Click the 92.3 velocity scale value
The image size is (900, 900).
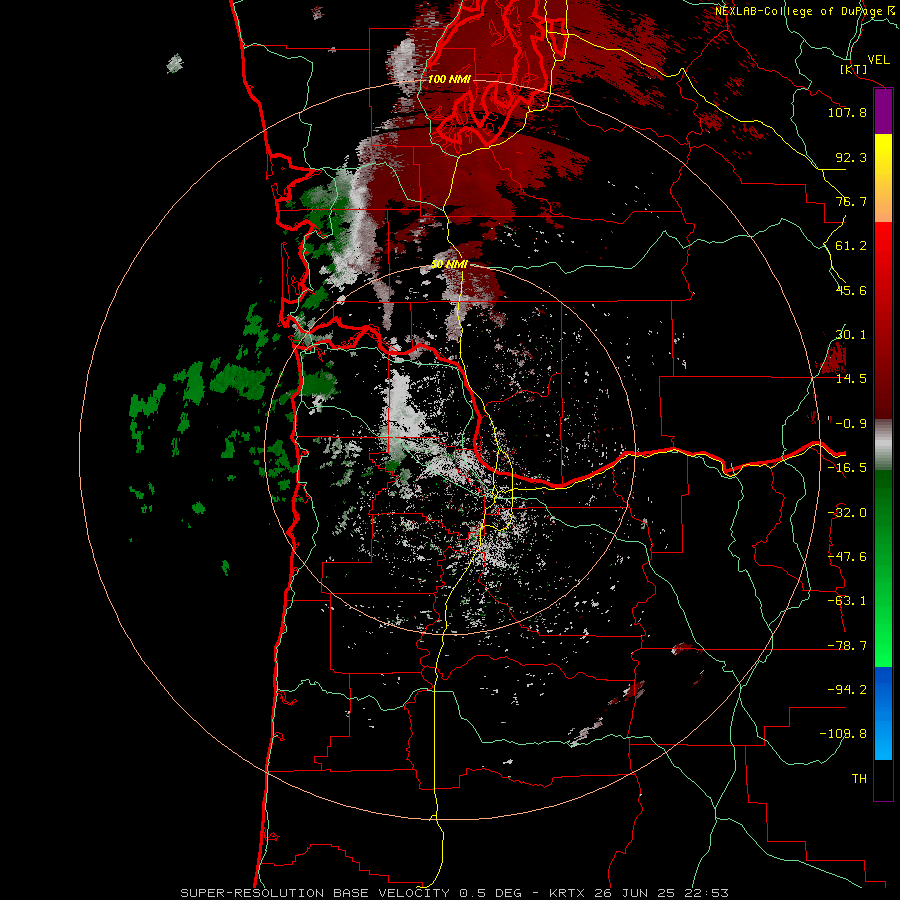click(851, 157)
